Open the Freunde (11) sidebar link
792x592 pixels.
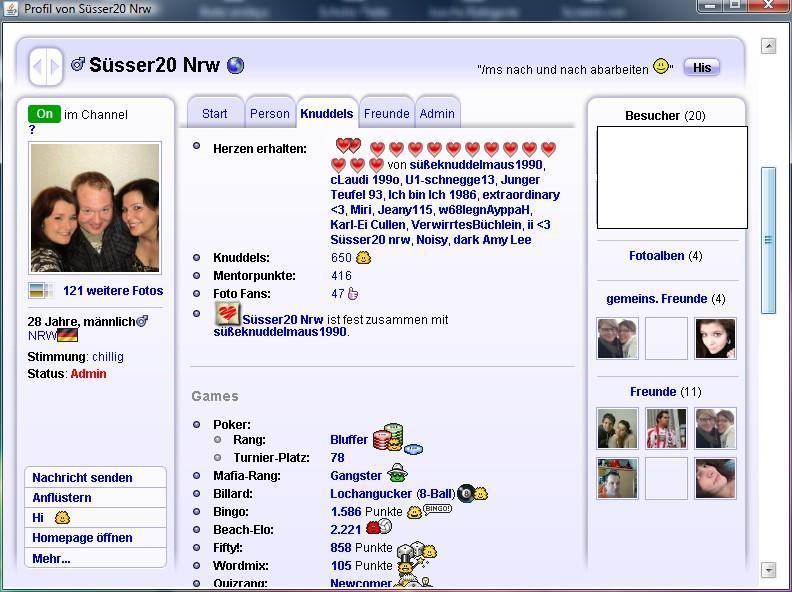[666, 391]
